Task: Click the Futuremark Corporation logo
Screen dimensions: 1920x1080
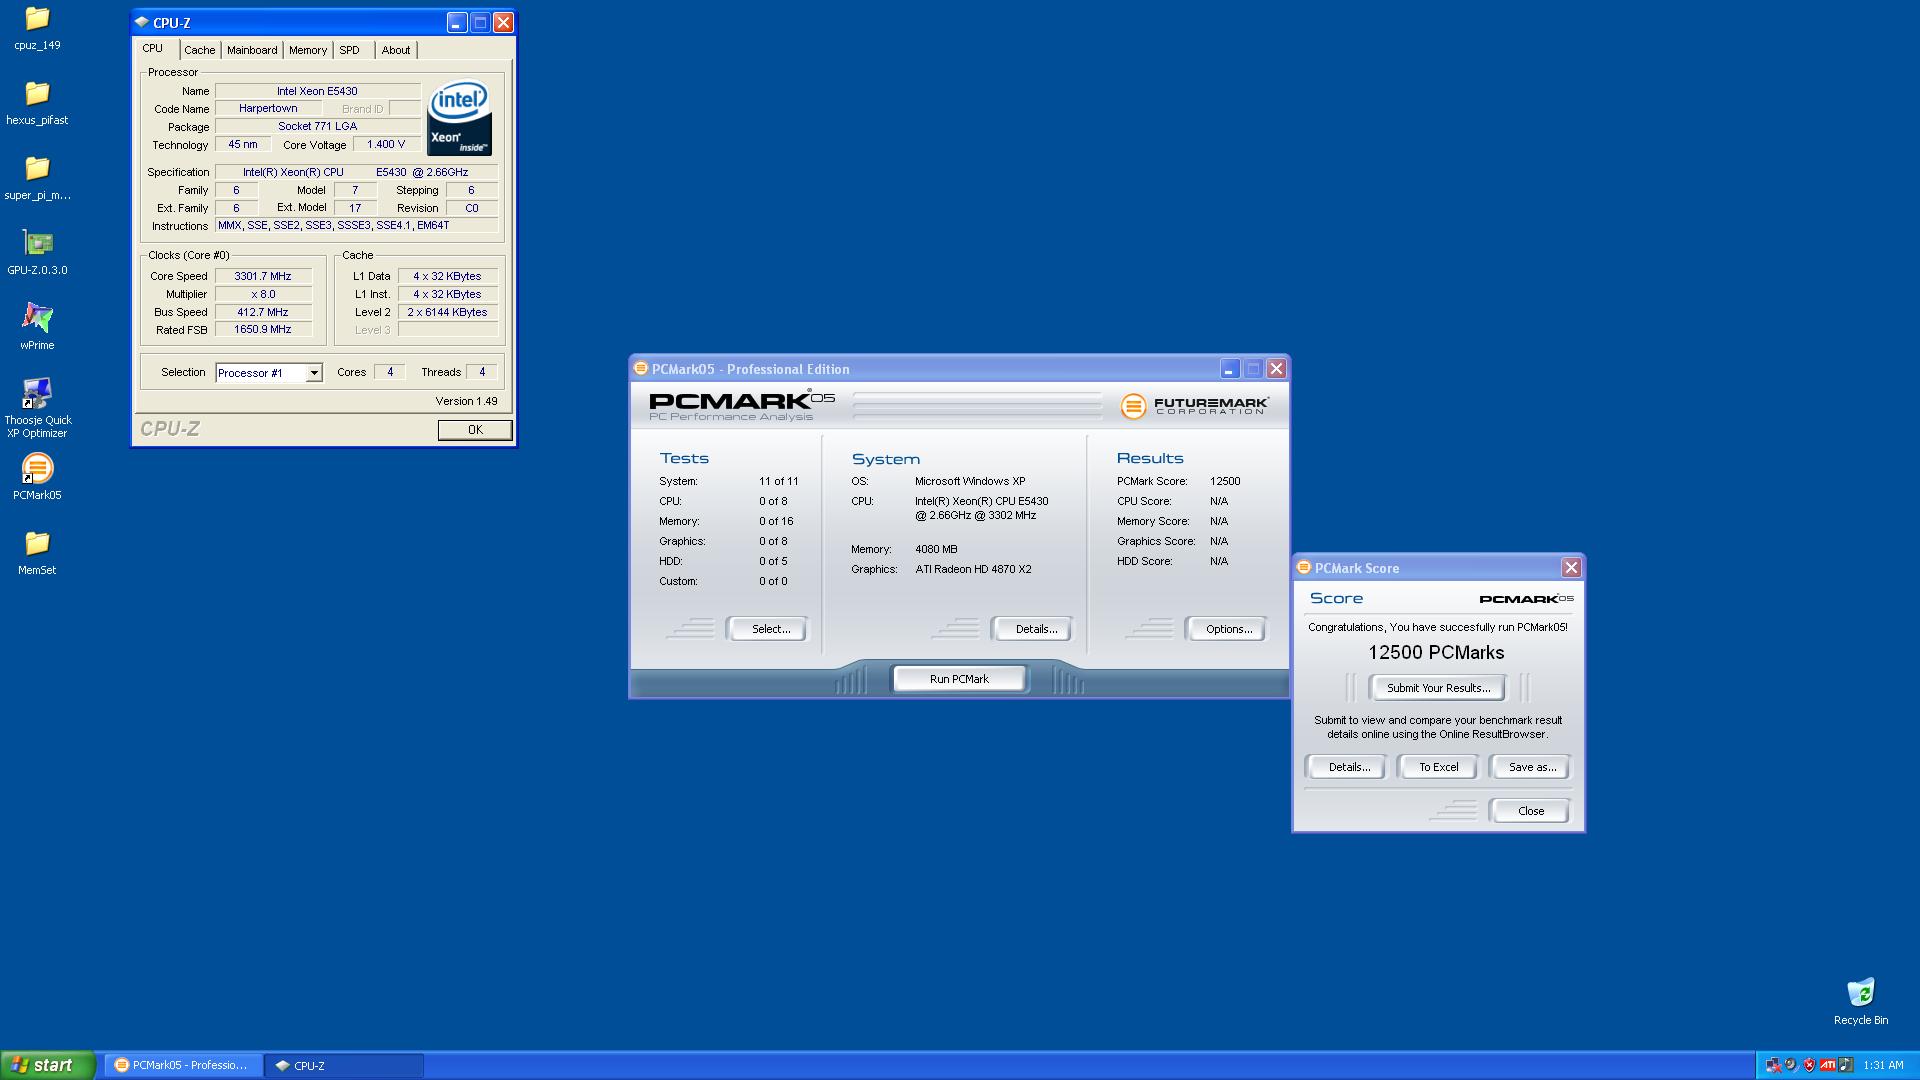Action: coord(1195,406)
